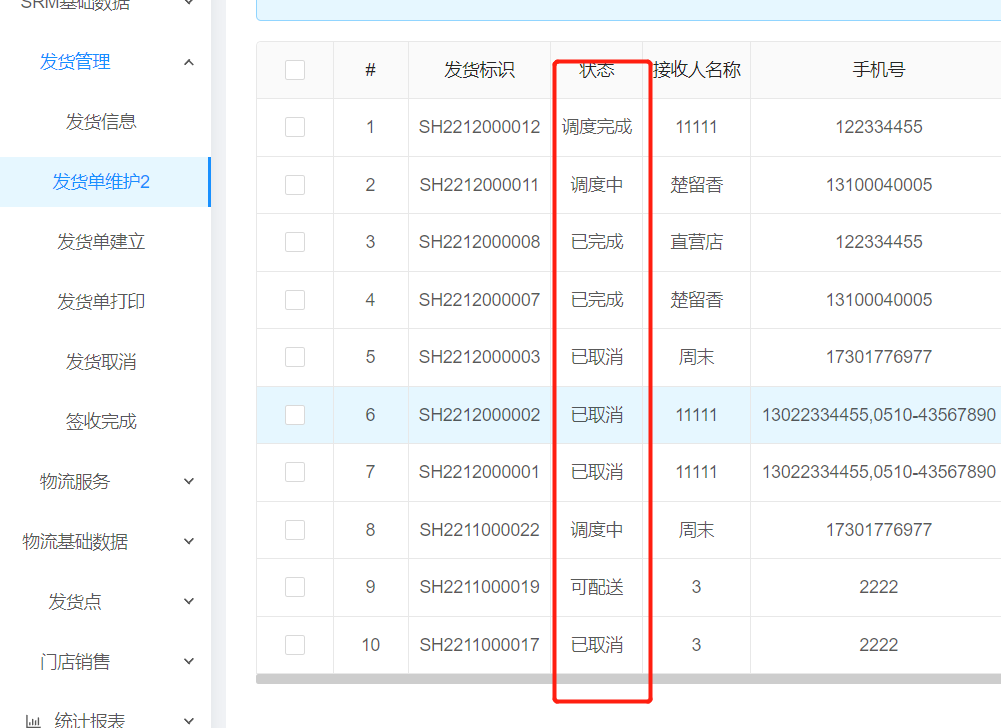The height and width of the screenshot is (728, 1001).
Task: Click receiver name 直营店
Action: pyautogui.click(x=696, y=242)
